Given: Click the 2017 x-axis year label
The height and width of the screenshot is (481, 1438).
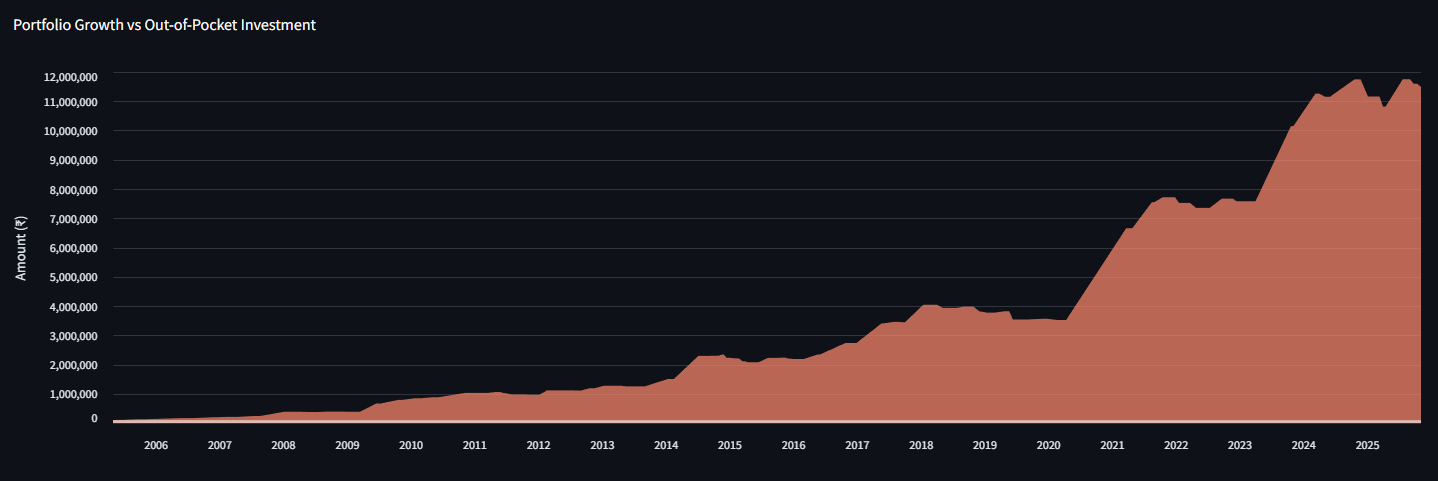Looking at the screenshot, I should [857, 446].
